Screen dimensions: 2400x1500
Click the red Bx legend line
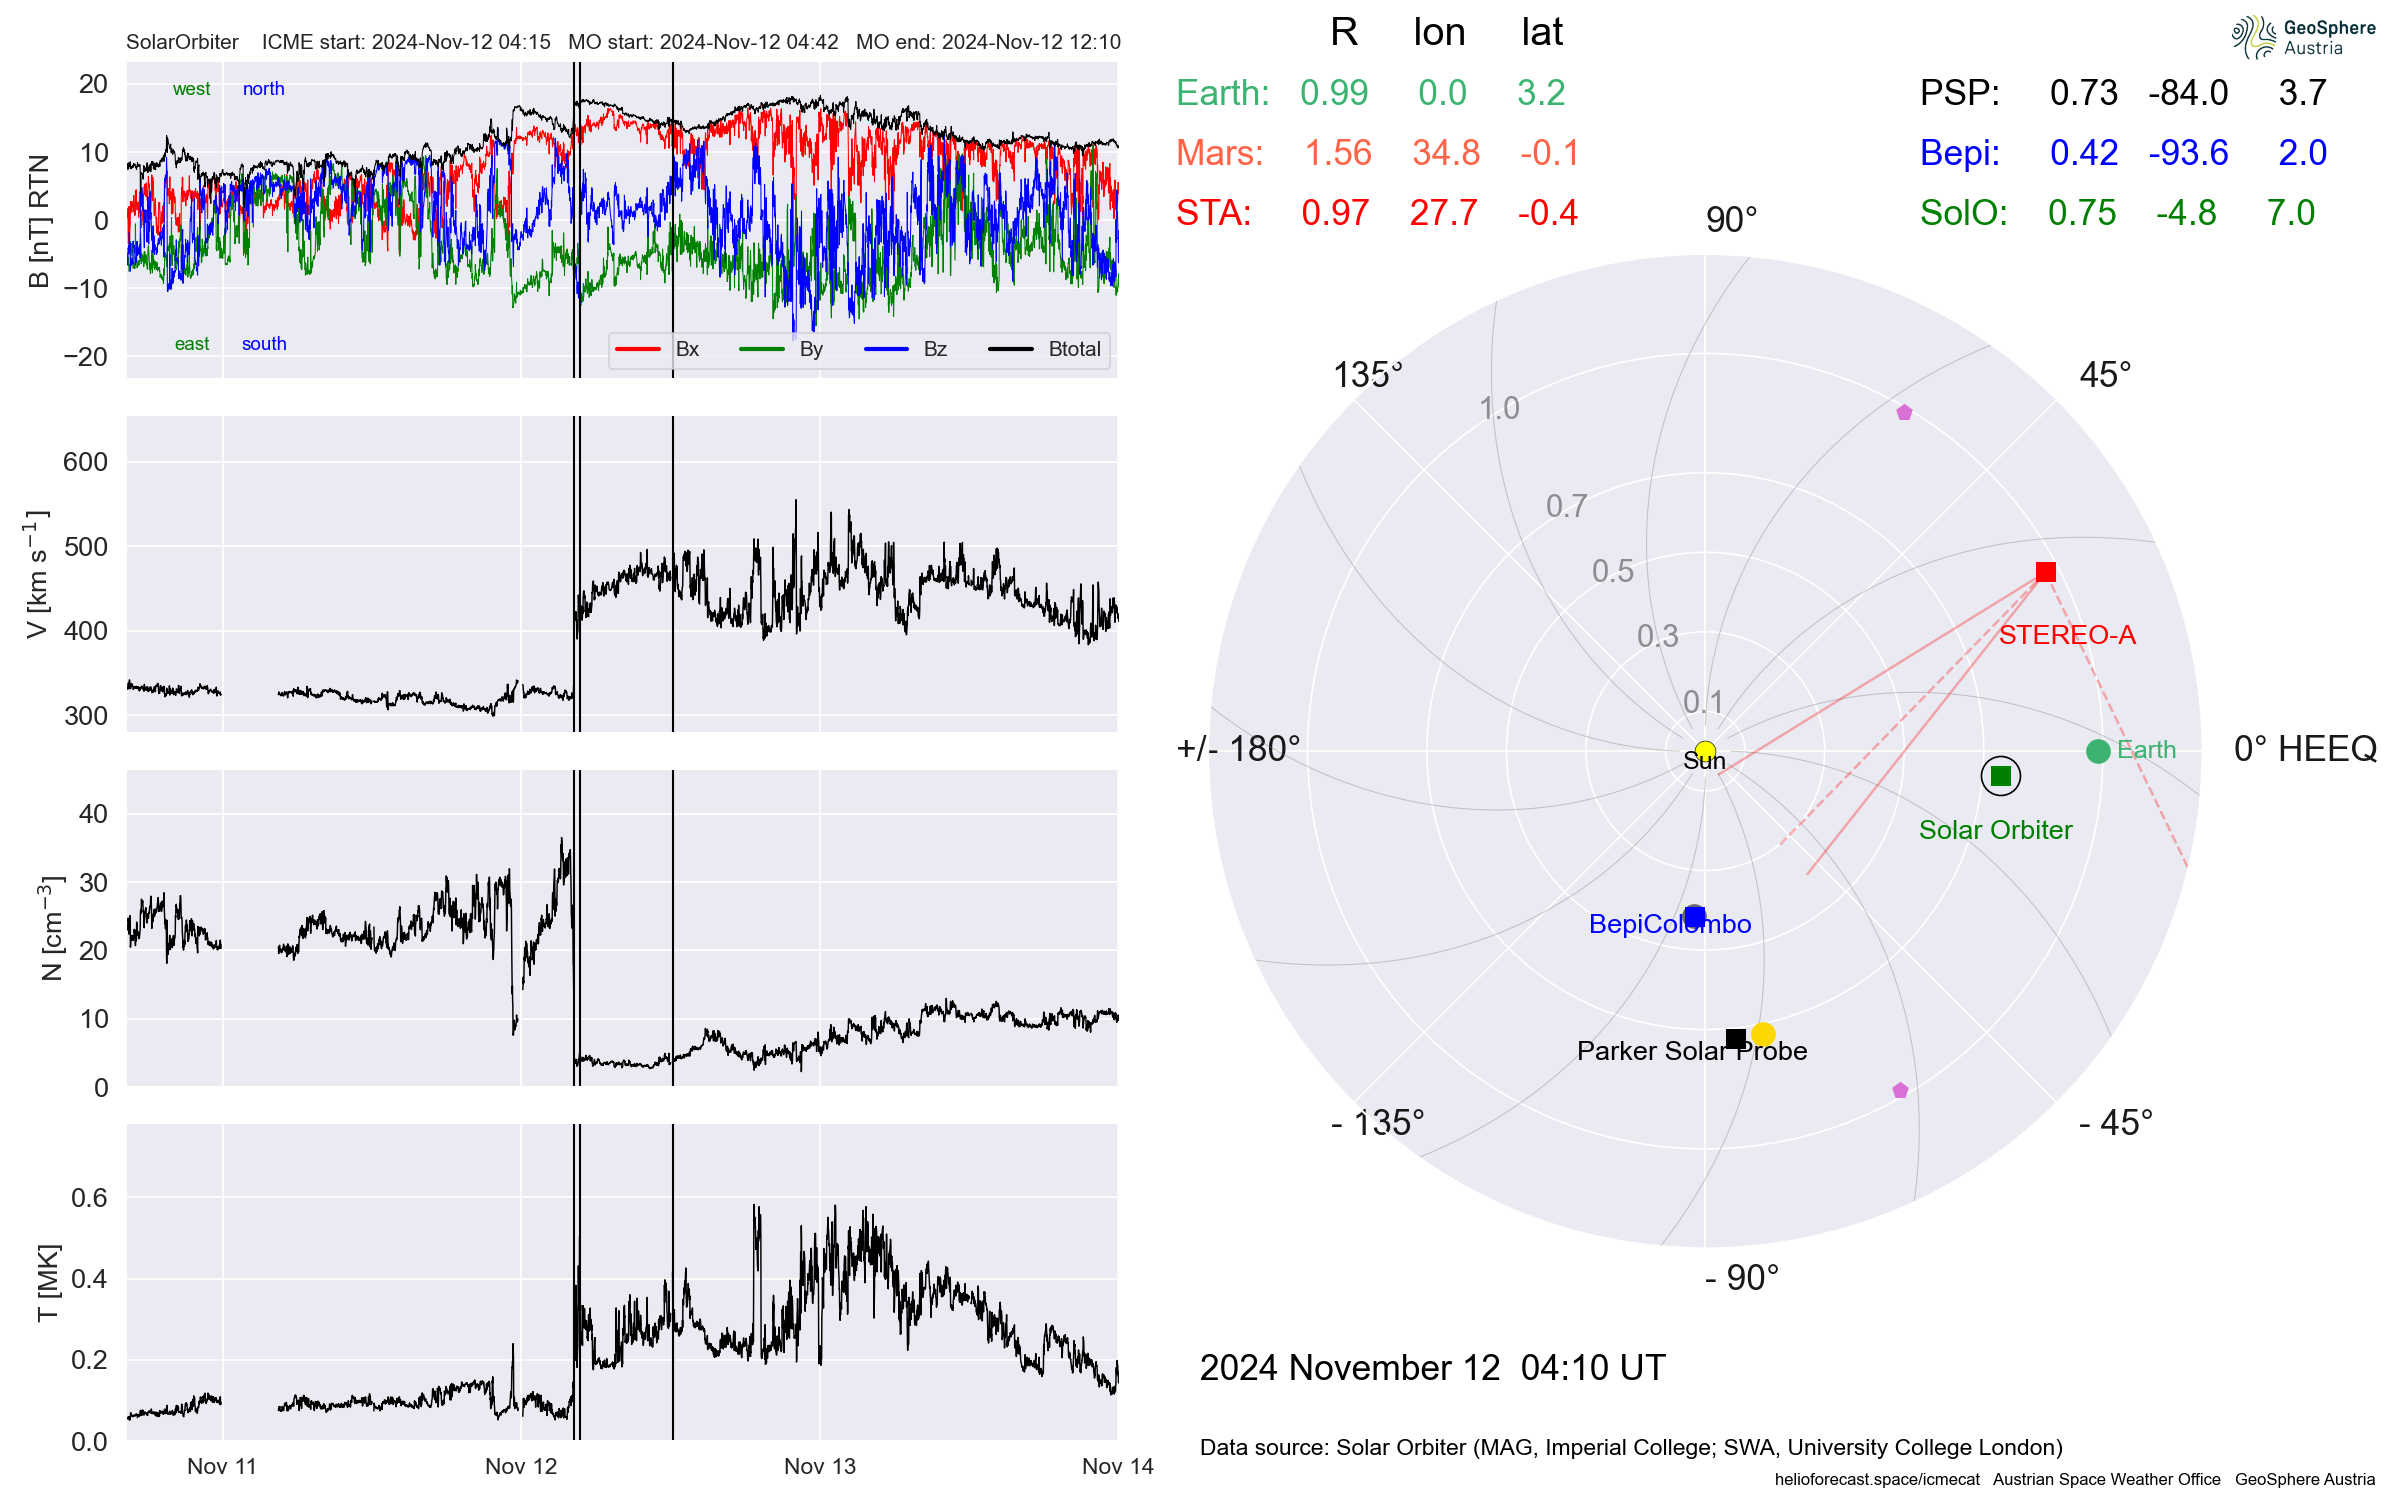[x=638, y=349]
